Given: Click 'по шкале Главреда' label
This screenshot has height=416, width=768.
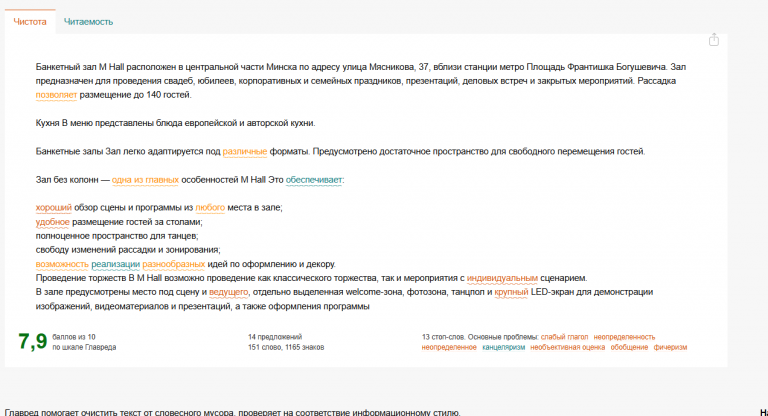Looking at the screenshot, I should click(84, 347).
